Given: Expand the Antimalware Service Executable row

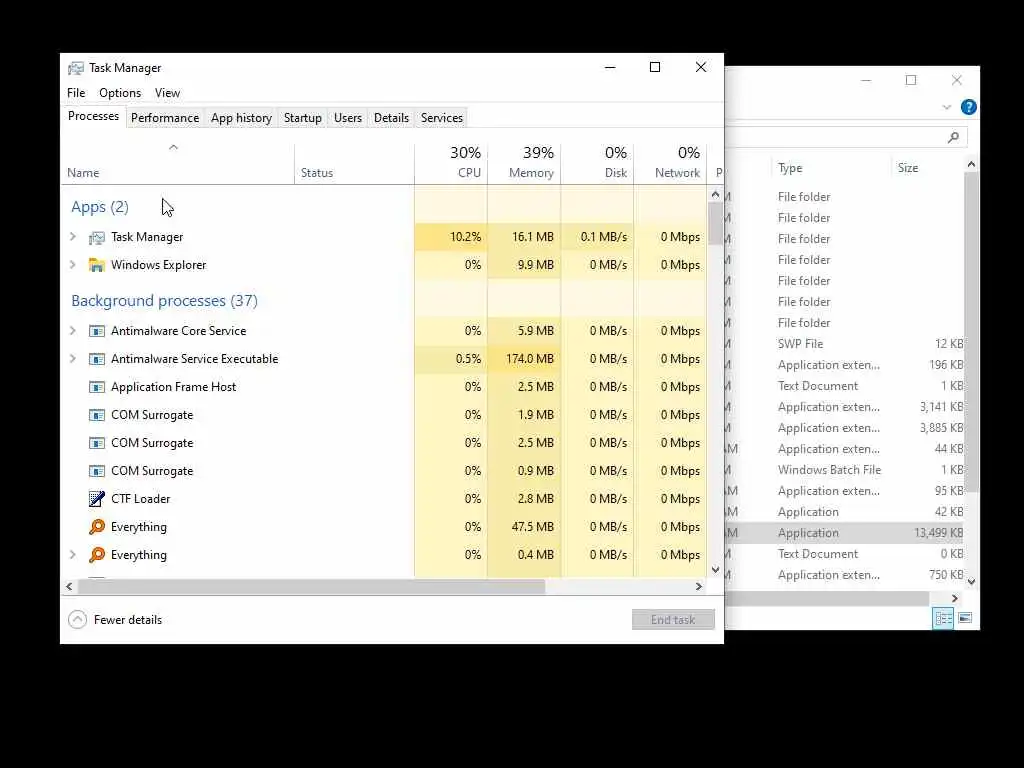Looking at the screenshot, I should pos(72,359).
